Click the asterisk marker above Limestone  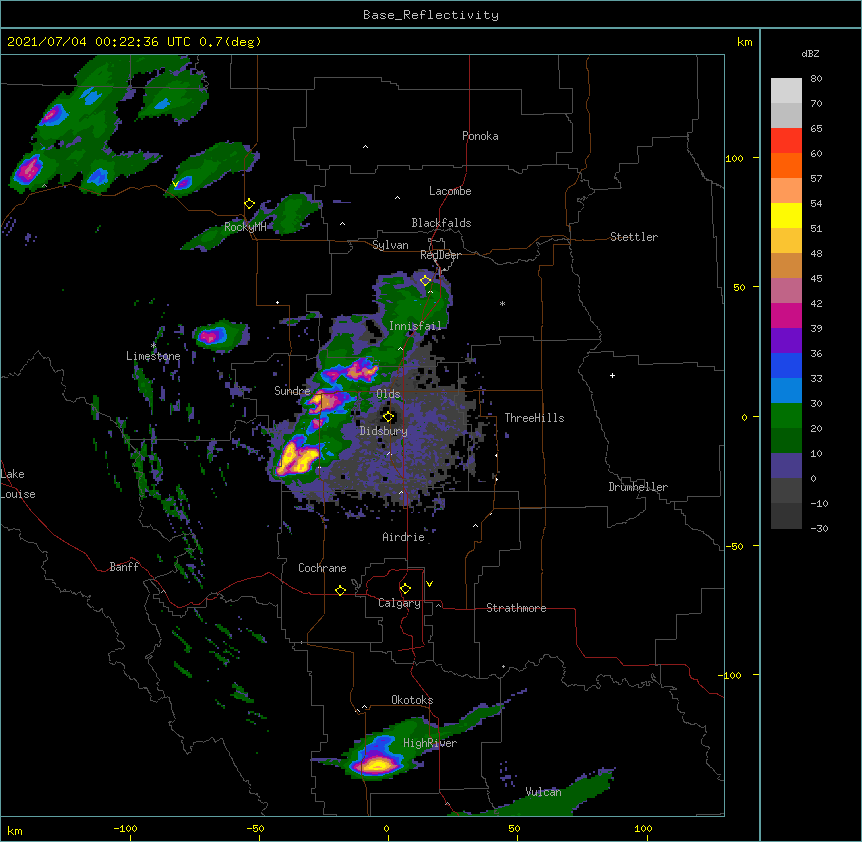coord(153,346)
